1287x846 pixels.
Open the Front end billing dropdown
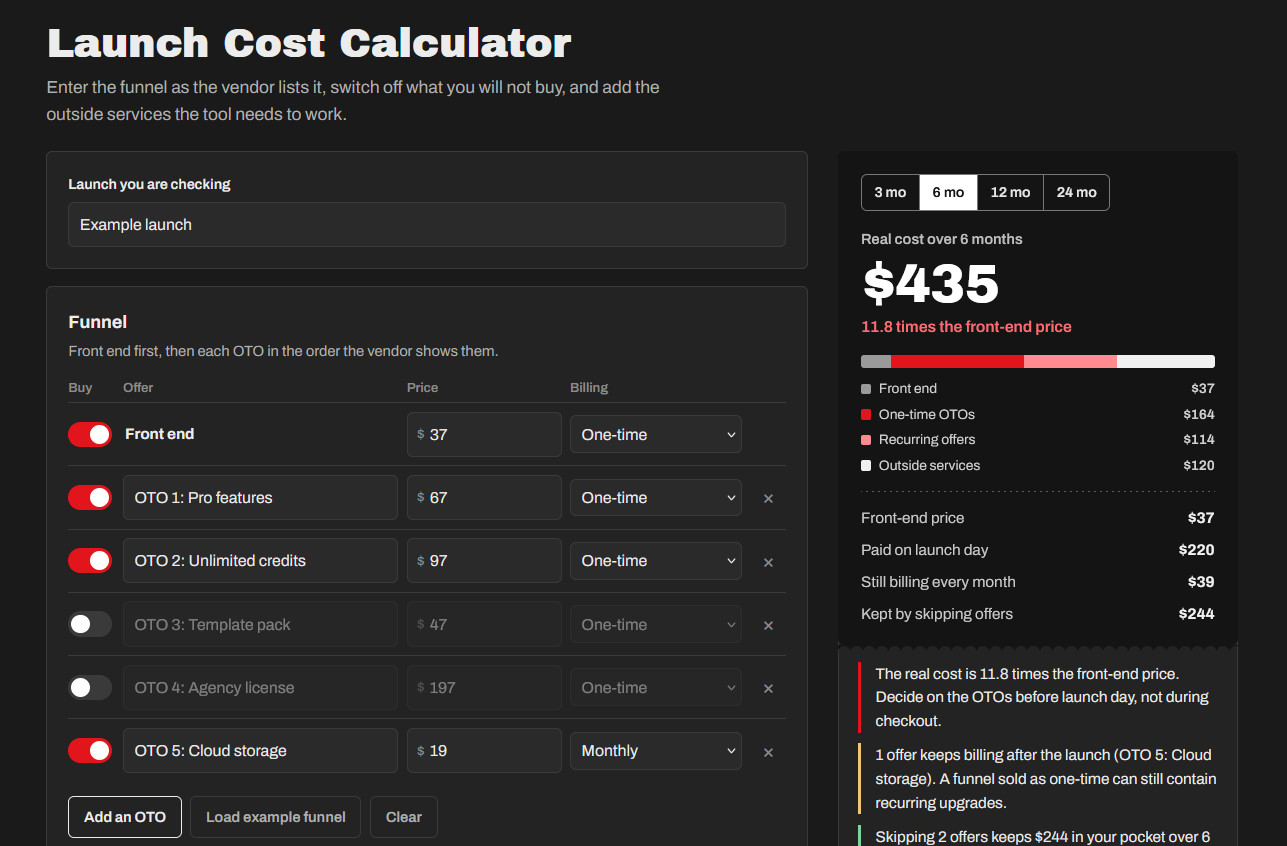click(656, 435)
